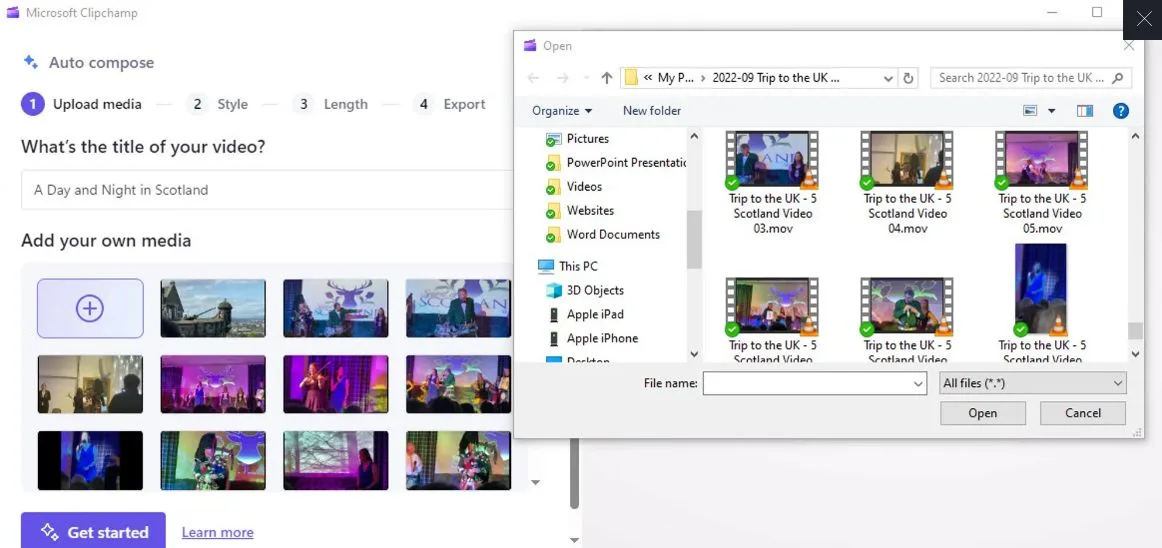Open the blue Help icon in dialog
1162x548 pixels.
(1120, 111)
